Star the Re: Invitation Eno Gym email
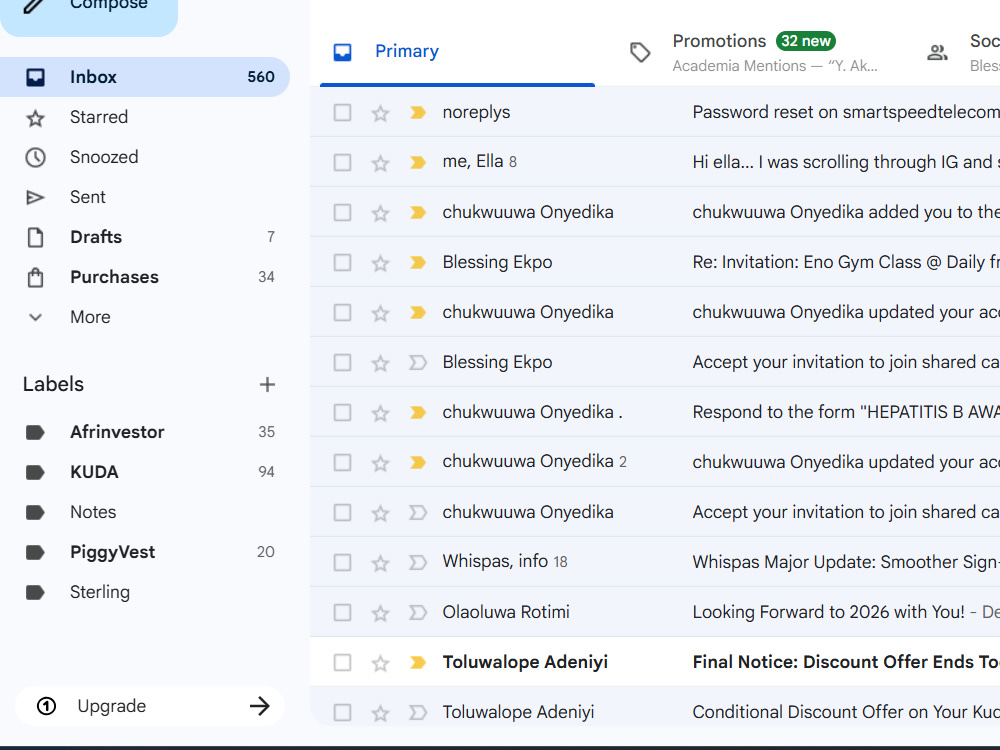 381,263
